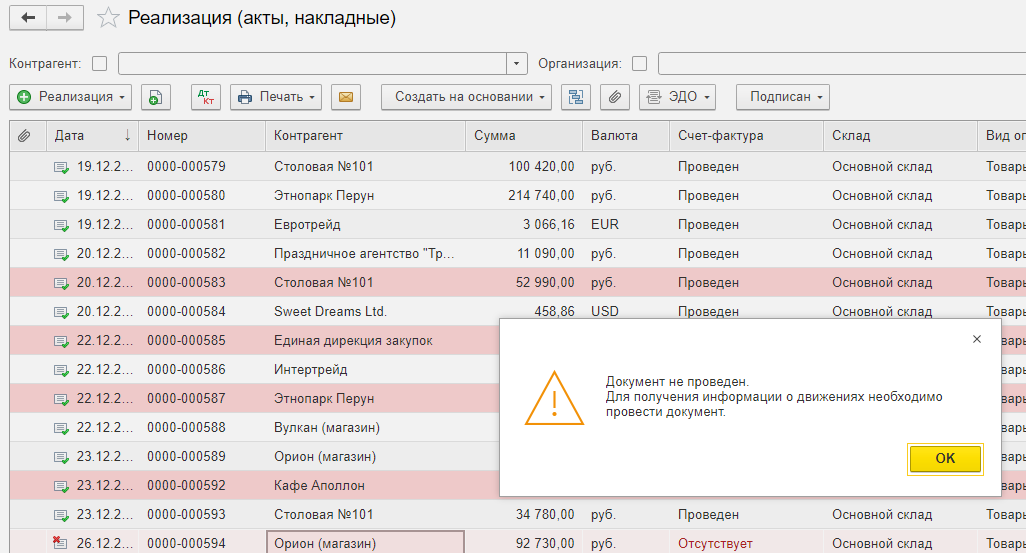Click the Организация filter input field
This screenshot has height=553, width=1026.
pyautogui.click(x=841, y=63)
